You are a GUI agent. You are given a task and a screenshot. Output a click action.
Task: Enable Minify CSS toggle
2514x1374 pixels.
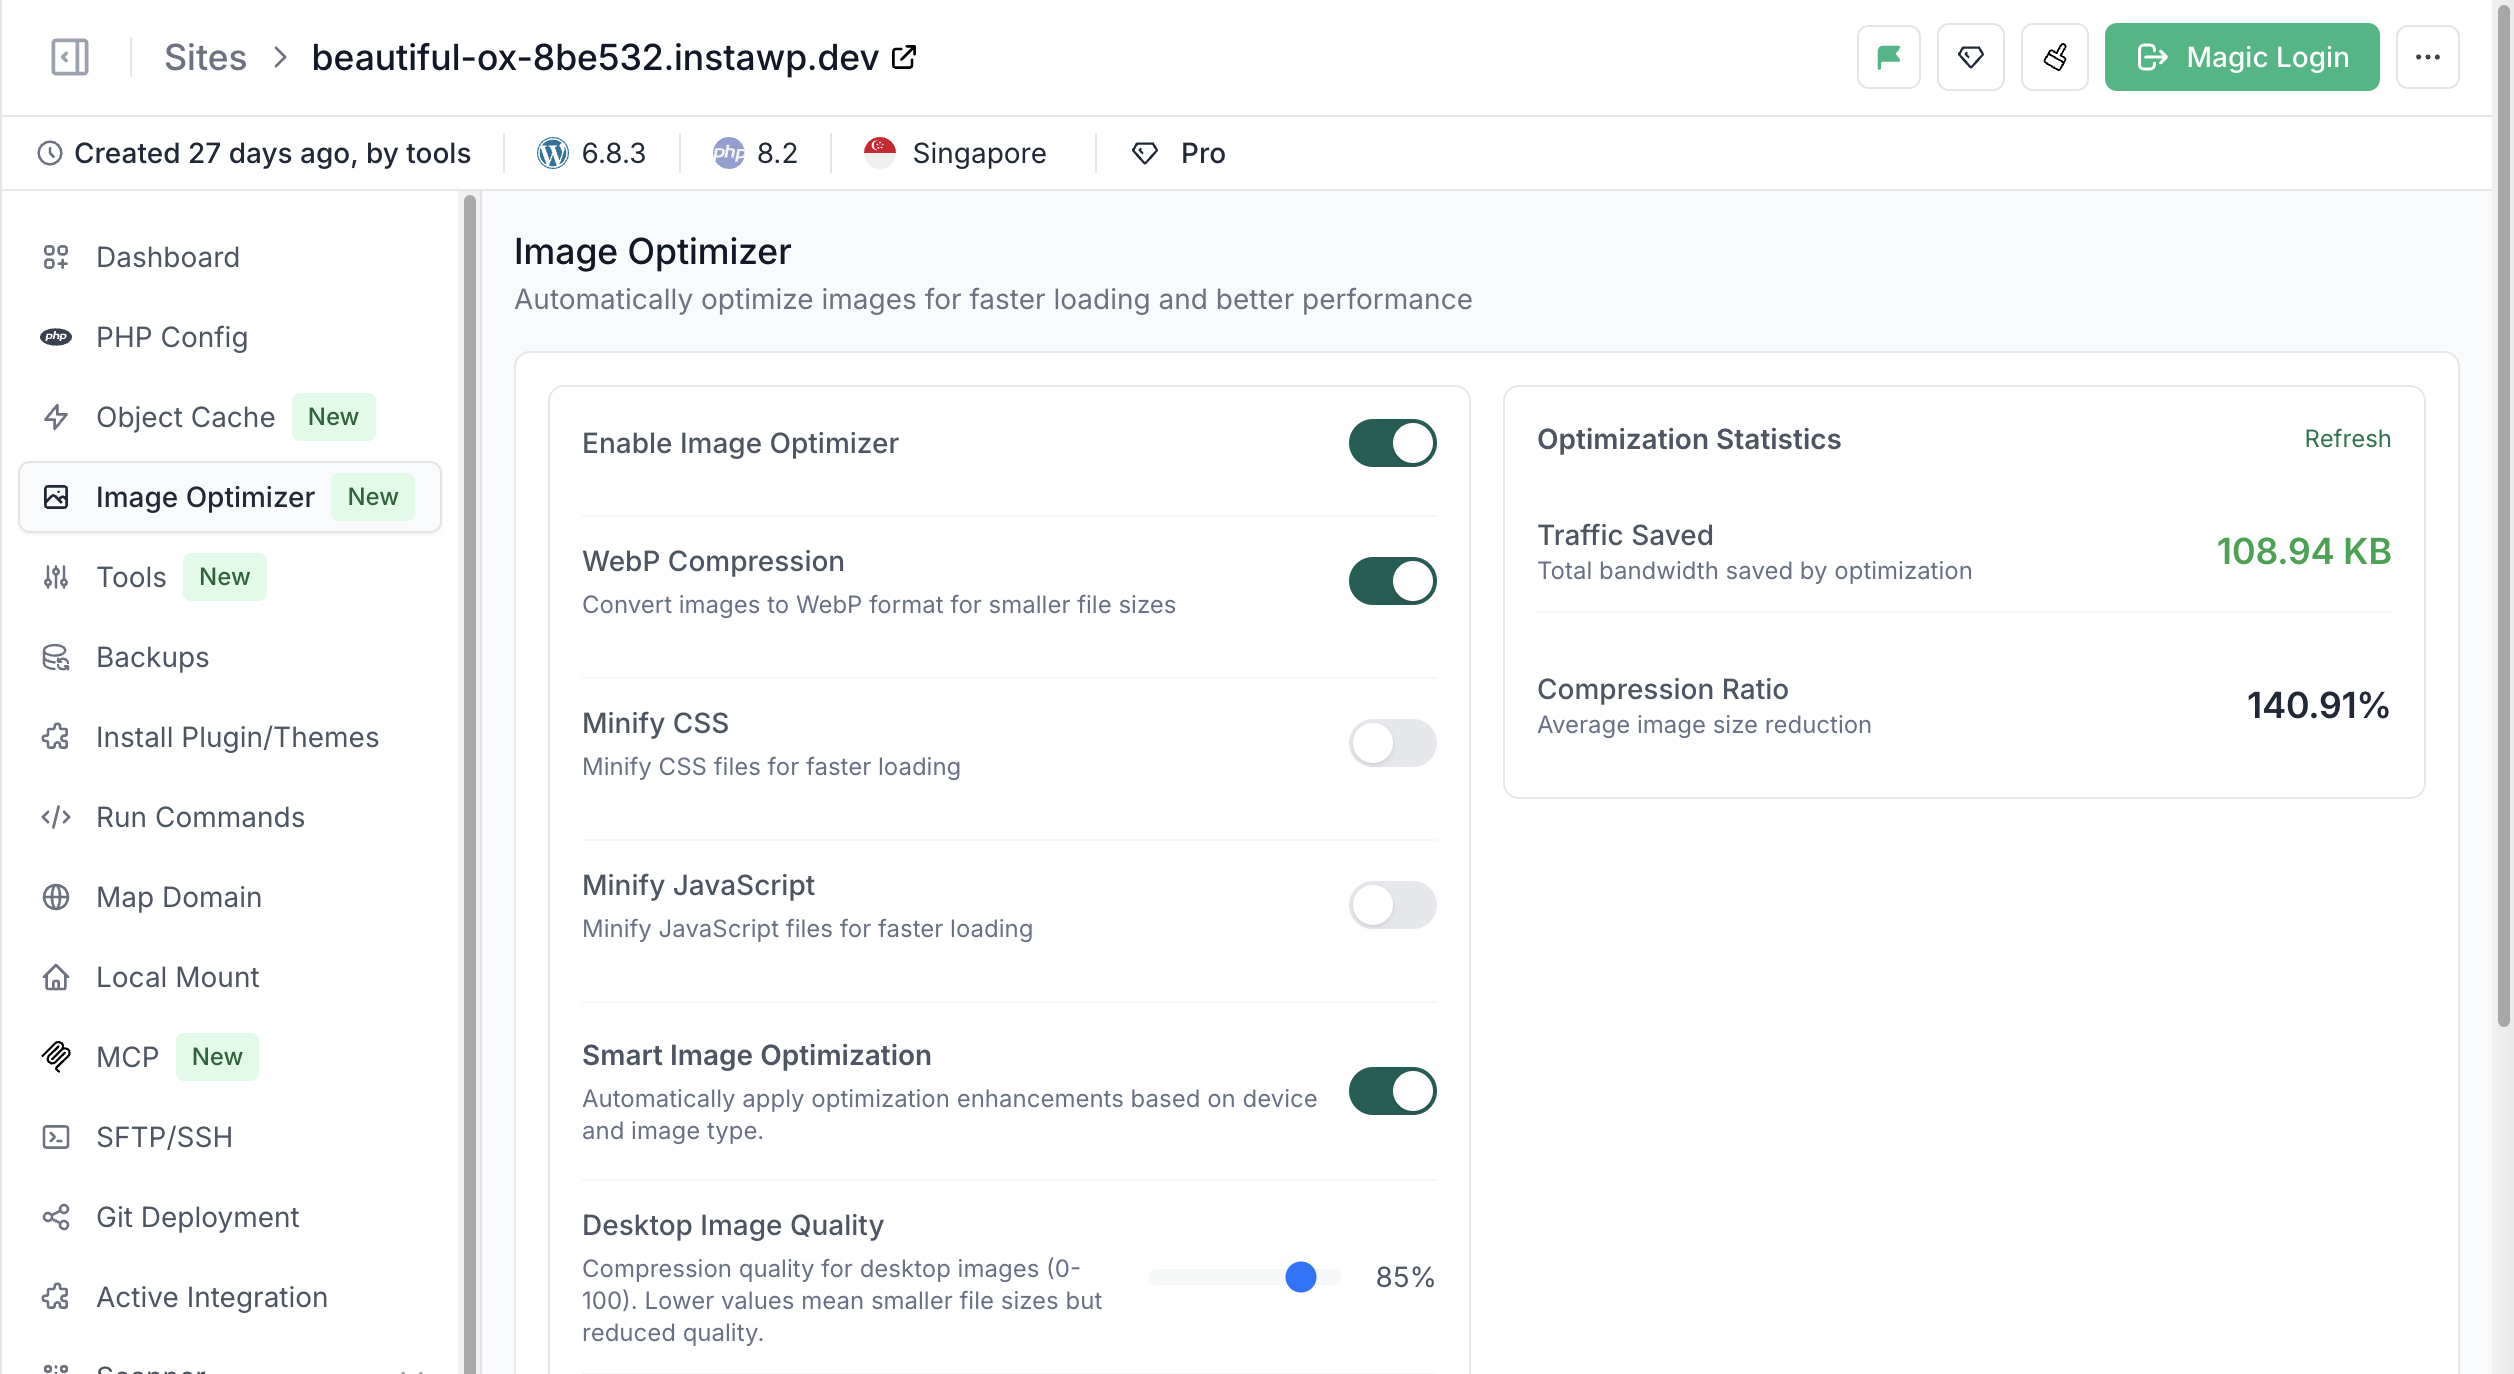1391,743
